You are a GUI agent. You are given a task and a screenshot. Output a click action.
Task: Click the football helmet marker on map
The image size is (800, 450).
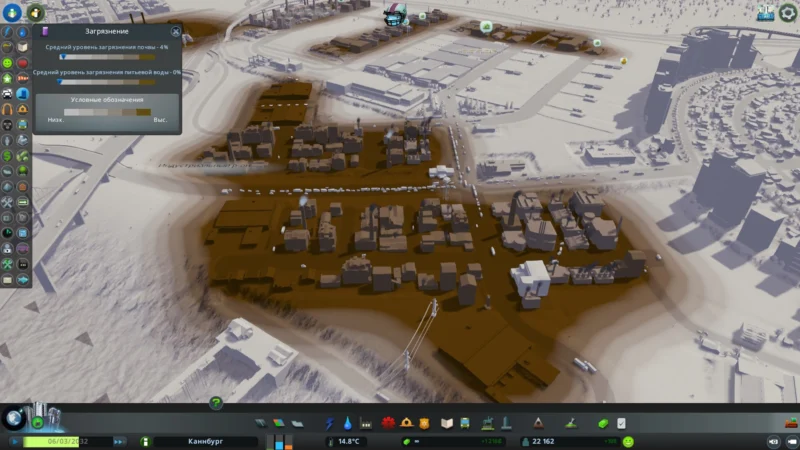(395, 15)
